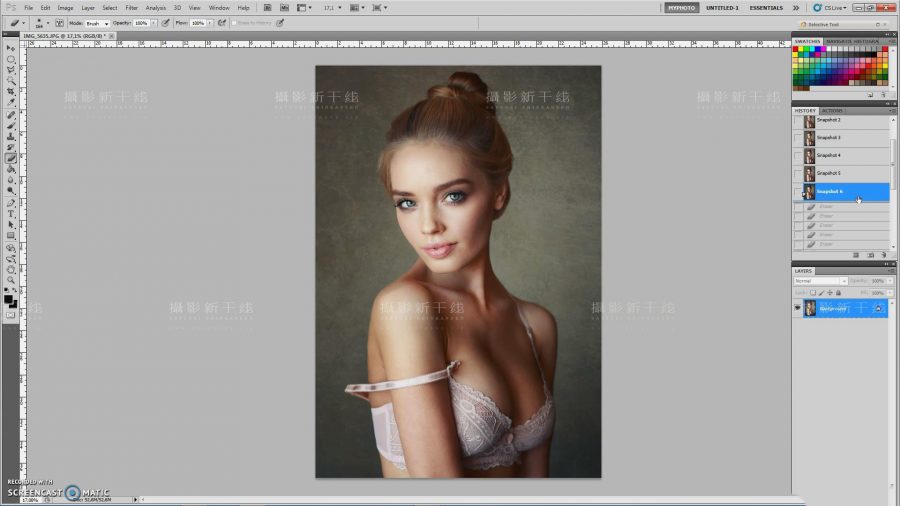This screenshot has width=900, height=506.
Task: Open the eraser Mode dropdown
Action: pyautogui.click(x=98, y=24)
